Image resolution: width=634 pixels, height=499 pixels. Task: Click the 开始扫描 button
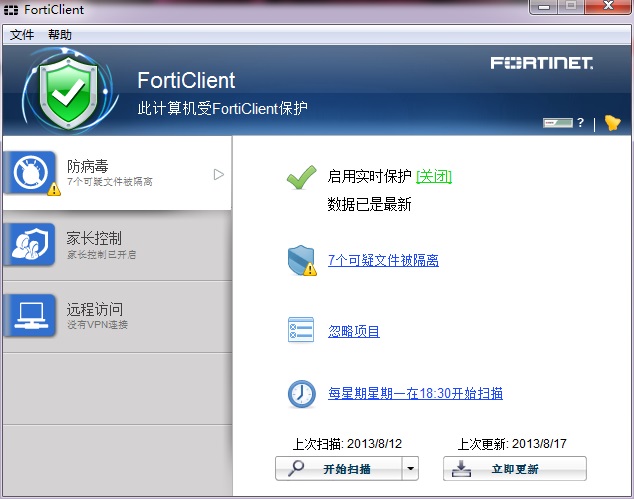click(339, 469)
